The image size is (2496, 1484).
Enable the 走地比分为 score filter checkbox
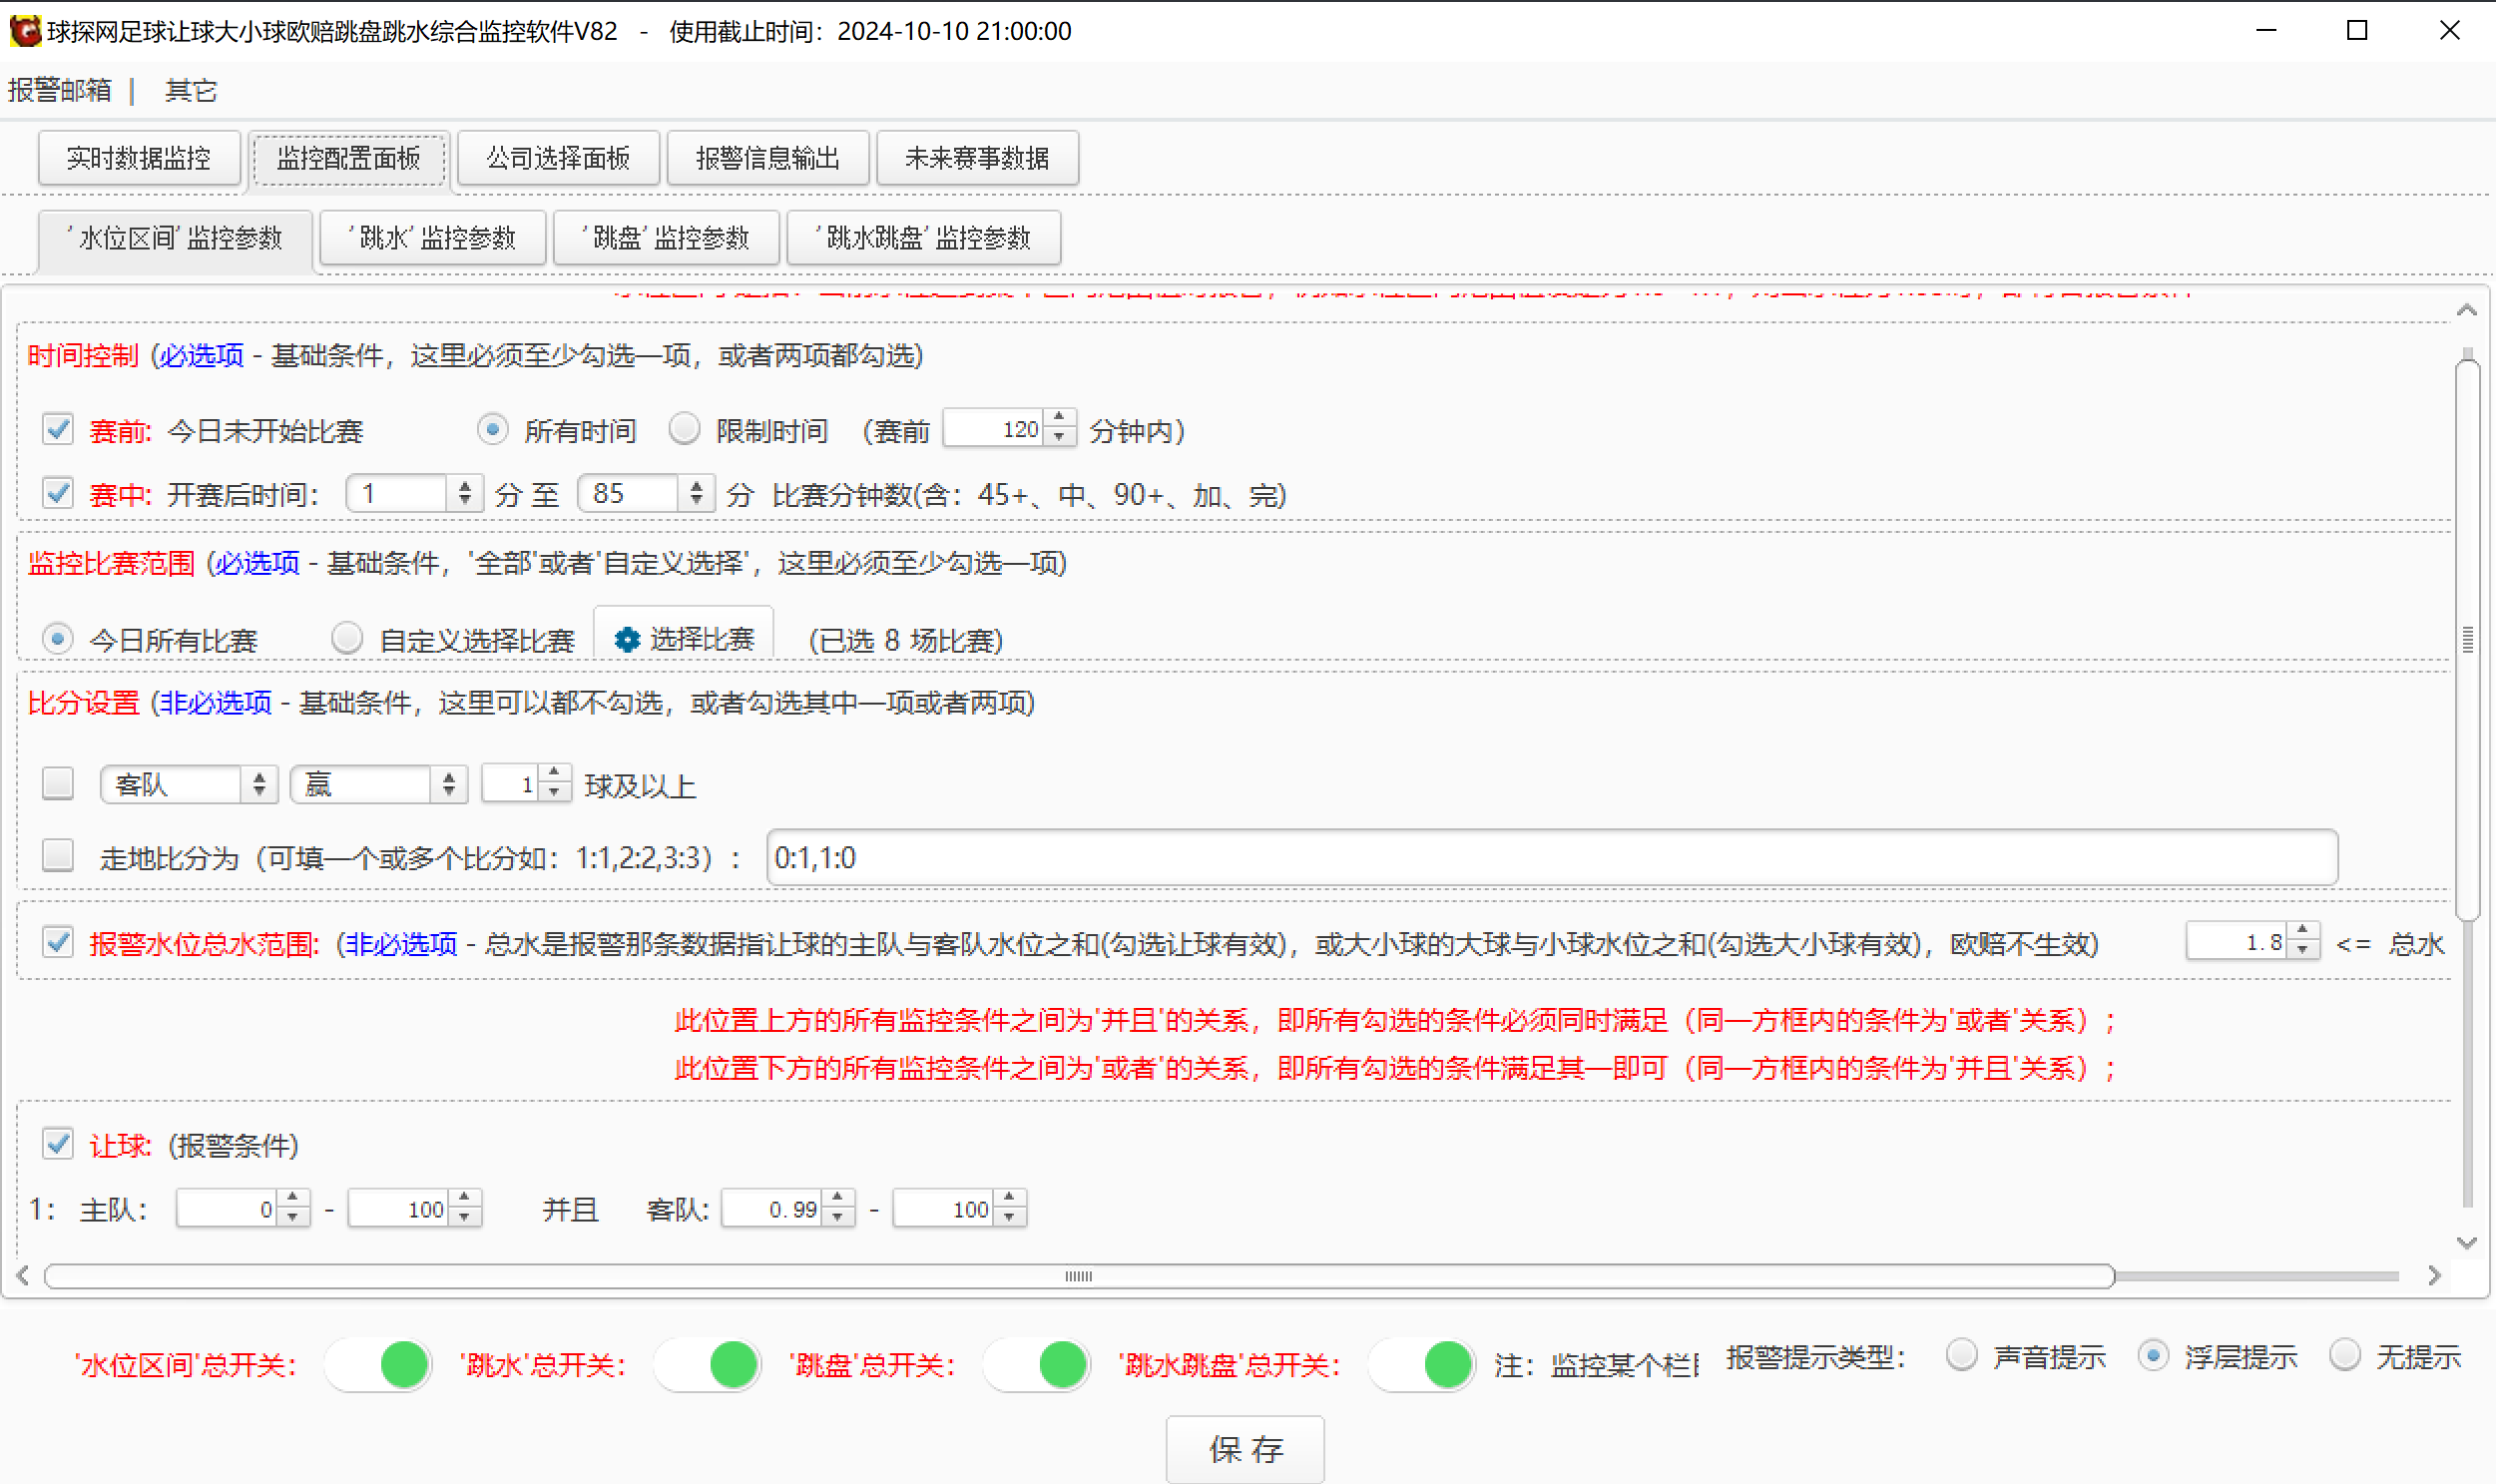click(57, 855)
